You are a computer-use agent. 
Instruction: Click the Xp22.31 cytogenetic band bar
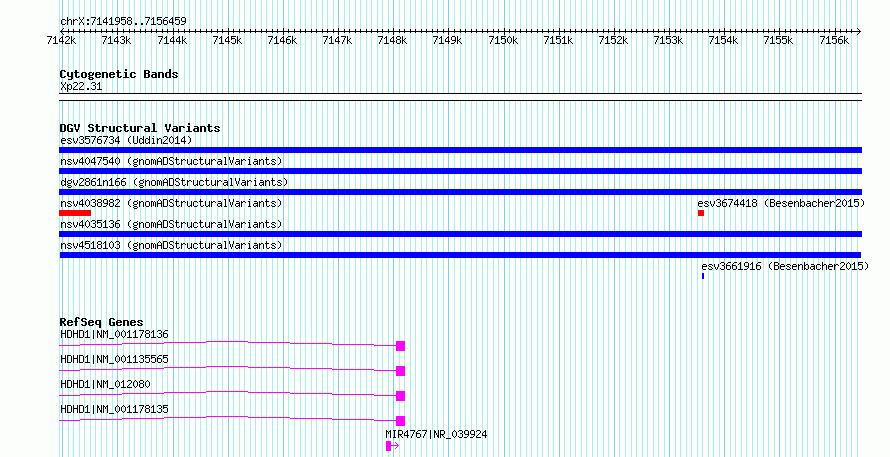tap(460, 97)
